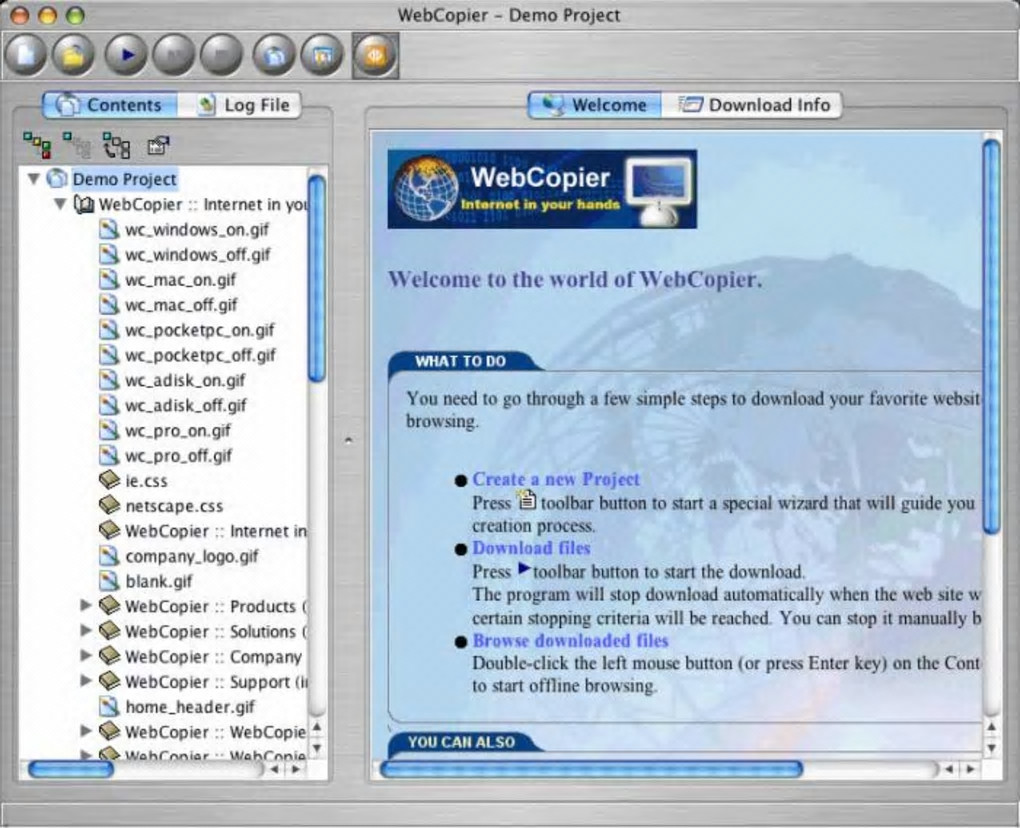Collapse the WebCopier :: Internet in you node

60,204
